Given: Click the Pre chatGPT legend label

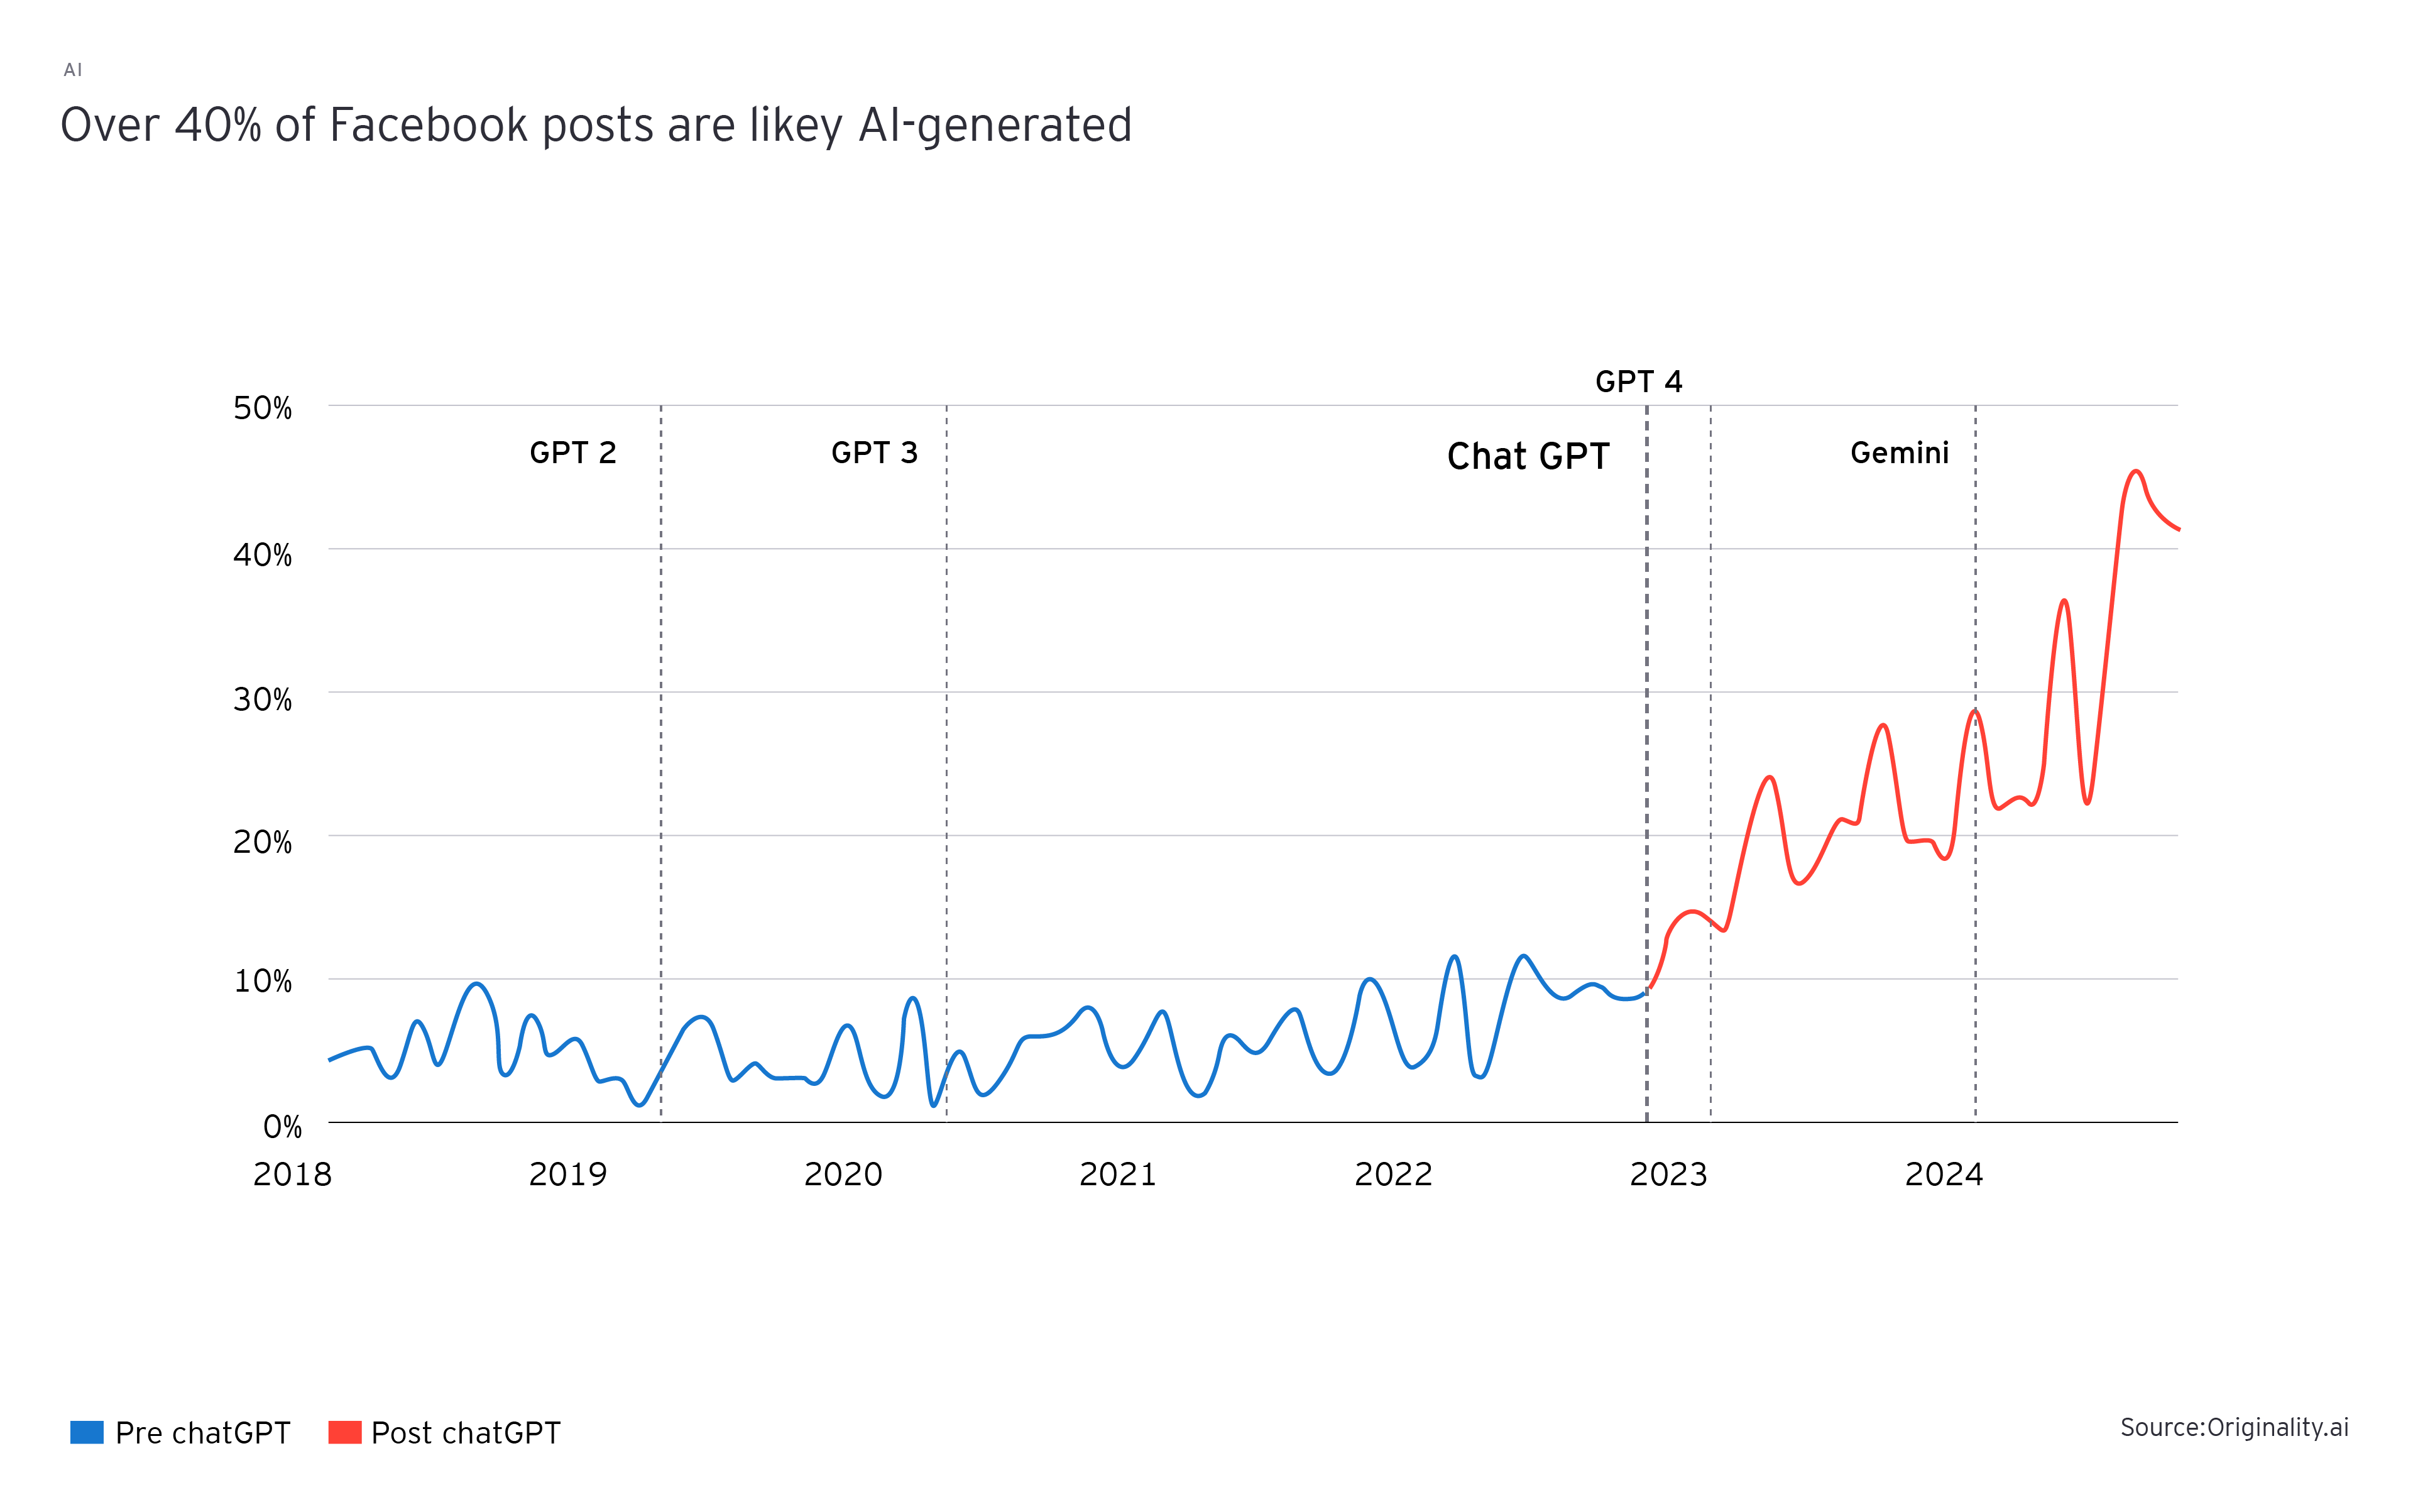Looking at the screenshot, I should tap(202, 1433).
